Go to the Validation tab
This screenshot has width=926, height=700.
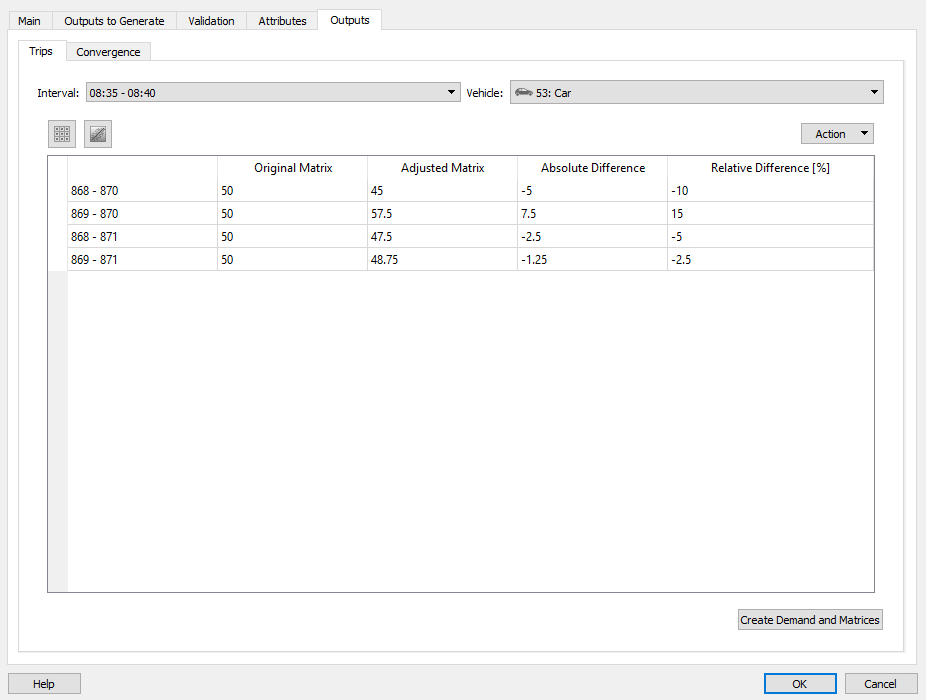(x=211, y=21)
